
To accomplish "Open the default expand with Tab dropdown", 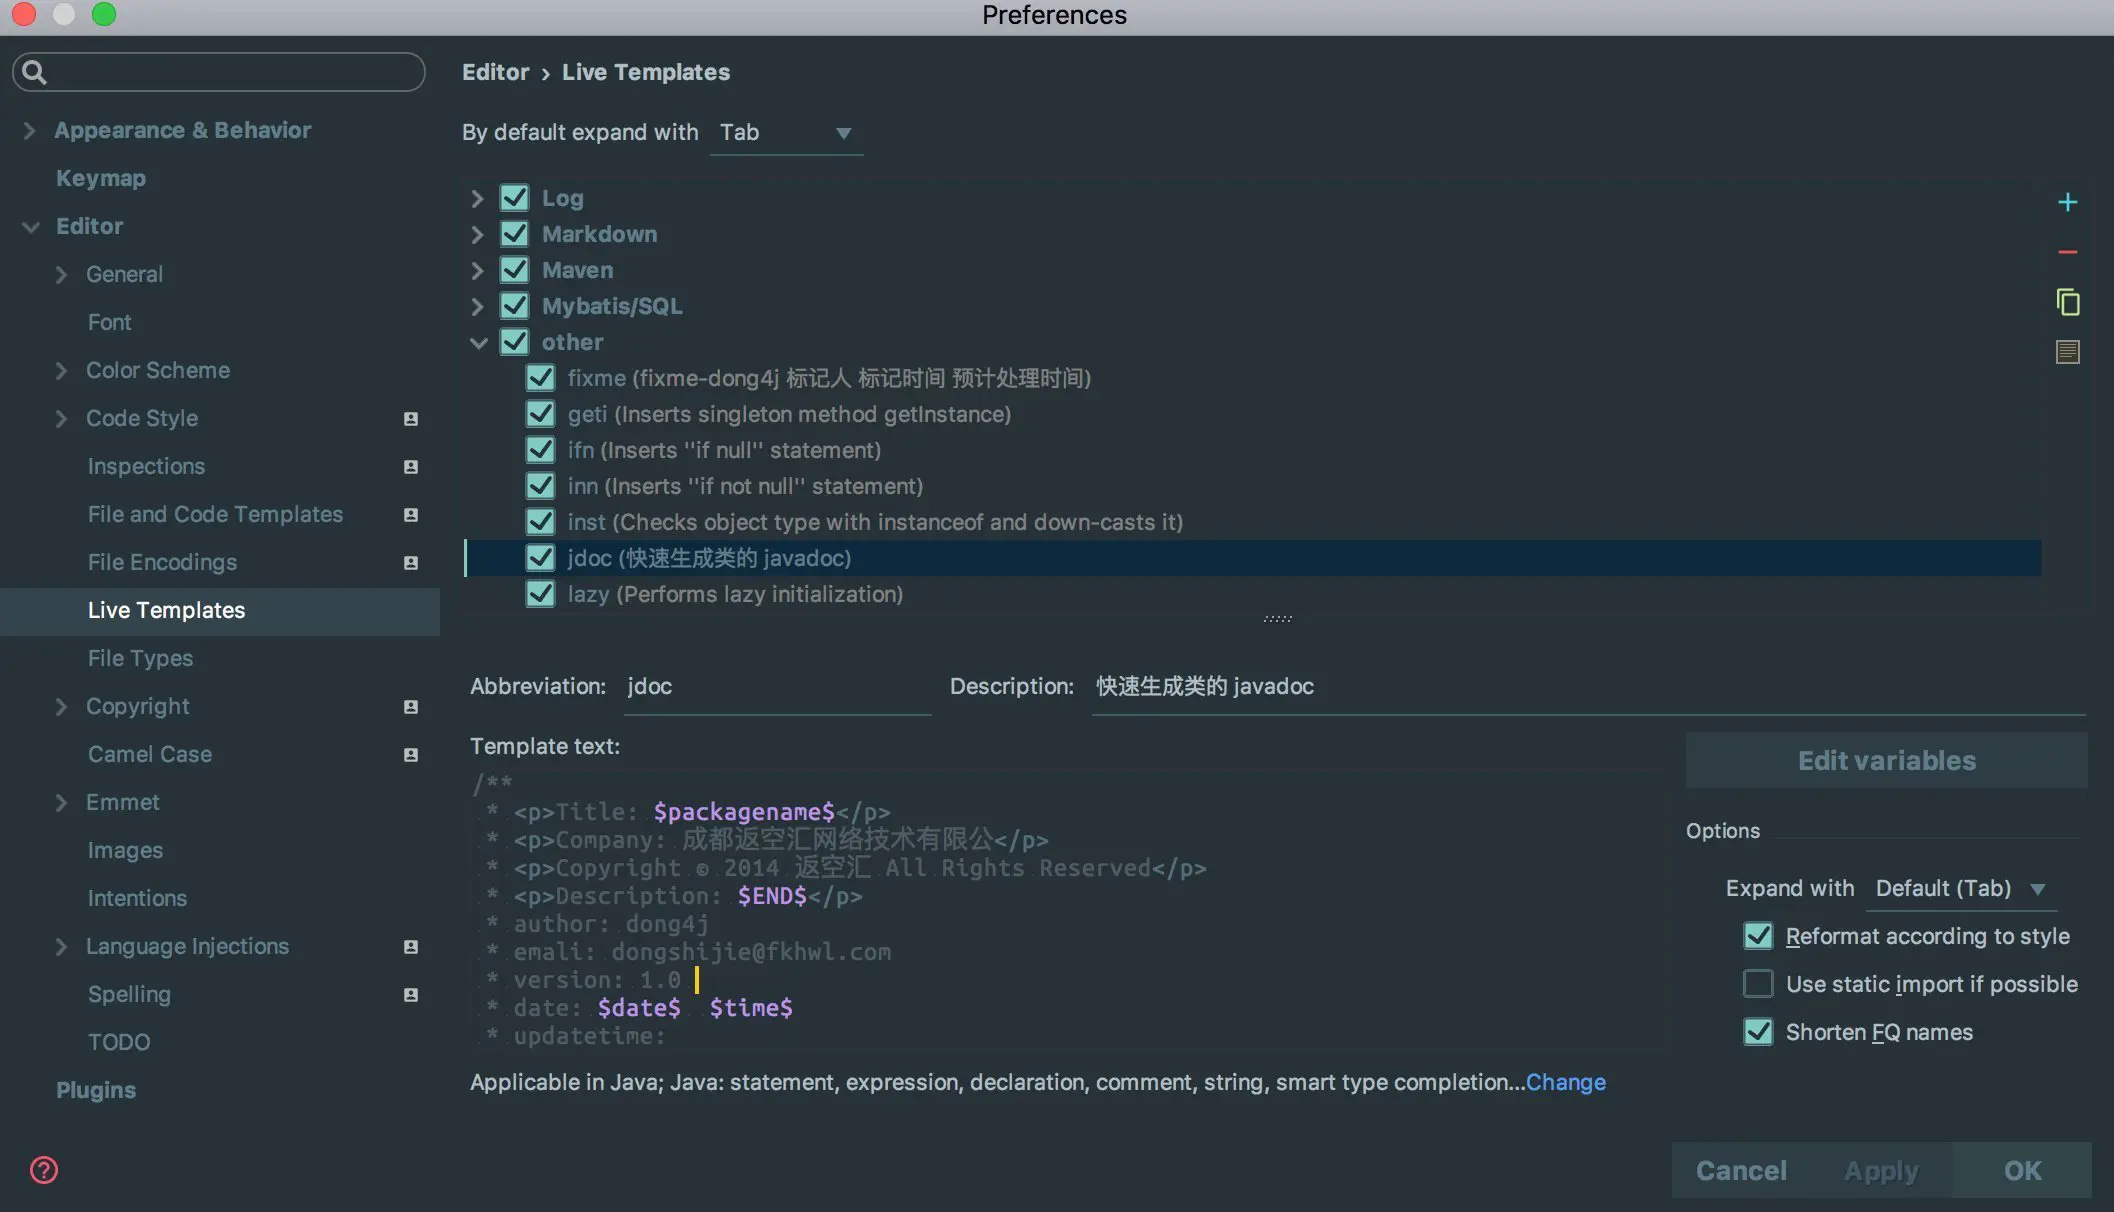I will (786, 133).
